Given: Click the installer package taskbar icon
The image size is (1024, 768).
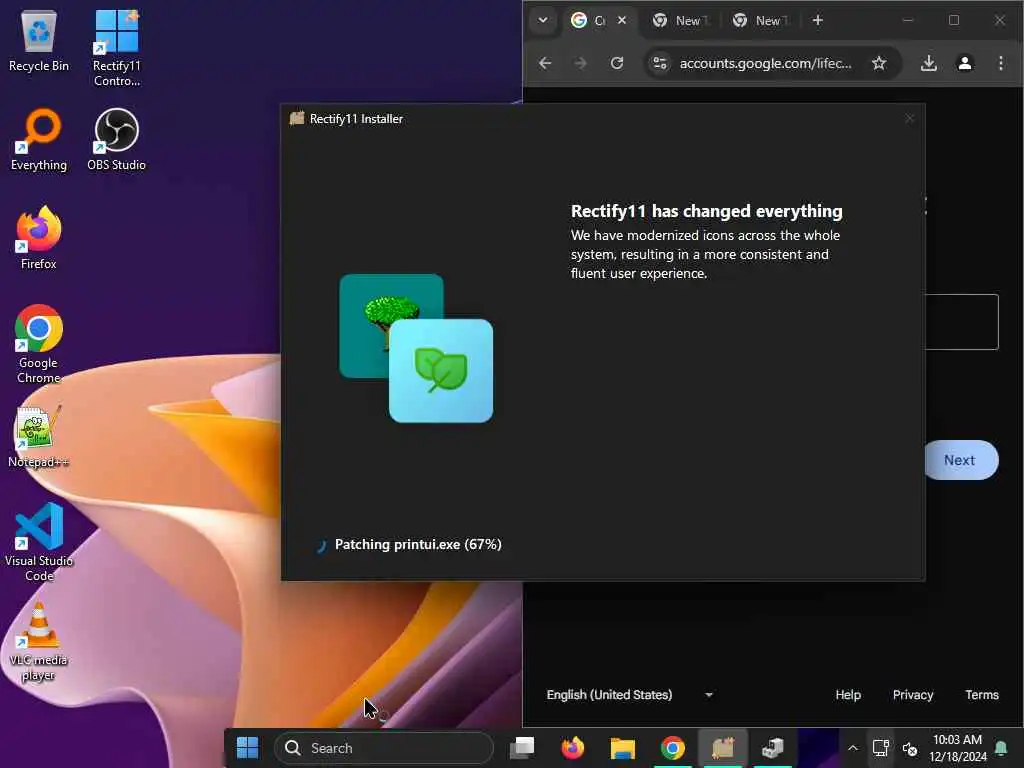Looking at the screenshot, I should point(773,748).
